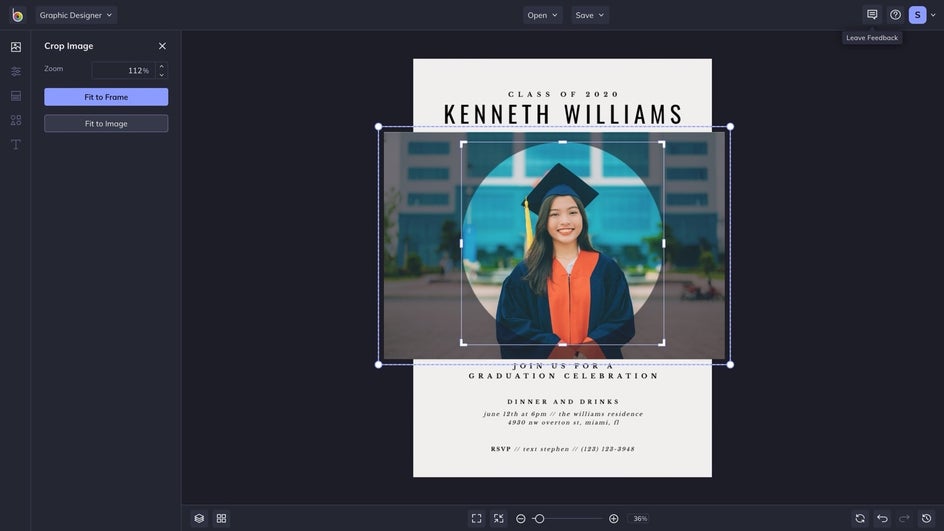This screenshot has width=944, height=531.
Task: Click the BeFunky logo icon
Action: (17, 15)
